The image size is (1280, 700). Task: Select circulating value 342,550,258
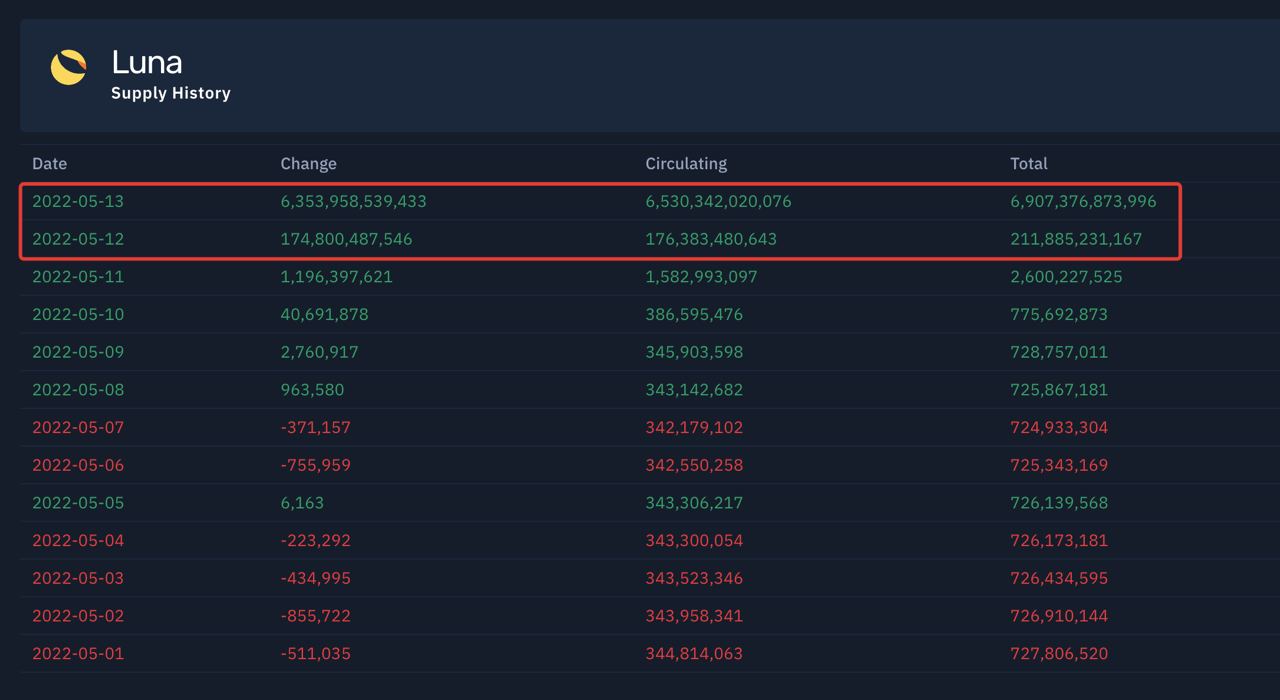[694, 465]
